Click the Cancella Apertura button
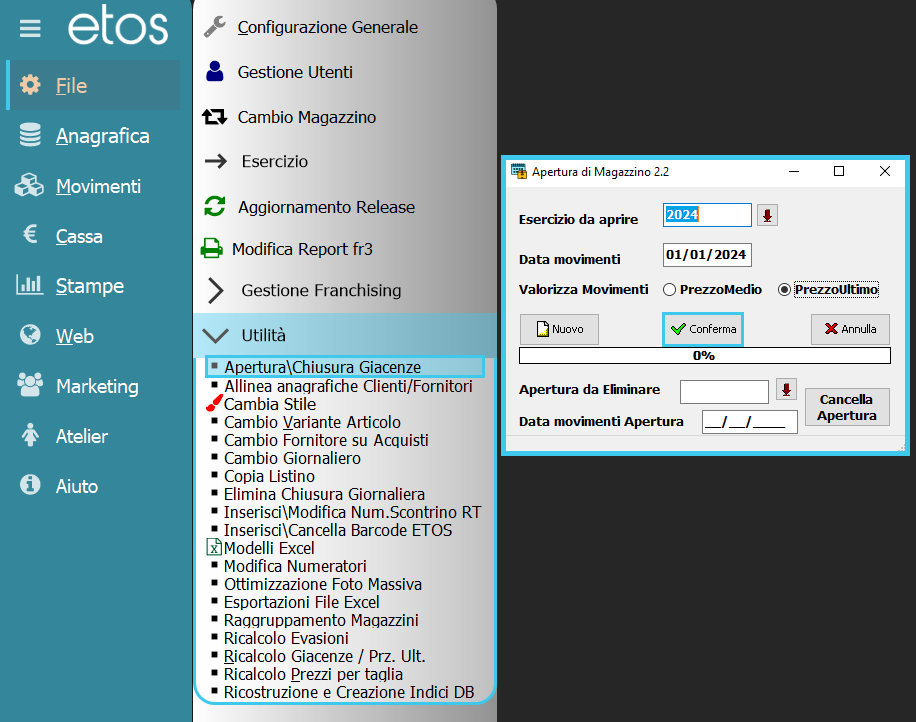916x722 pixels. pyautogui.click(x=847, y=407)
